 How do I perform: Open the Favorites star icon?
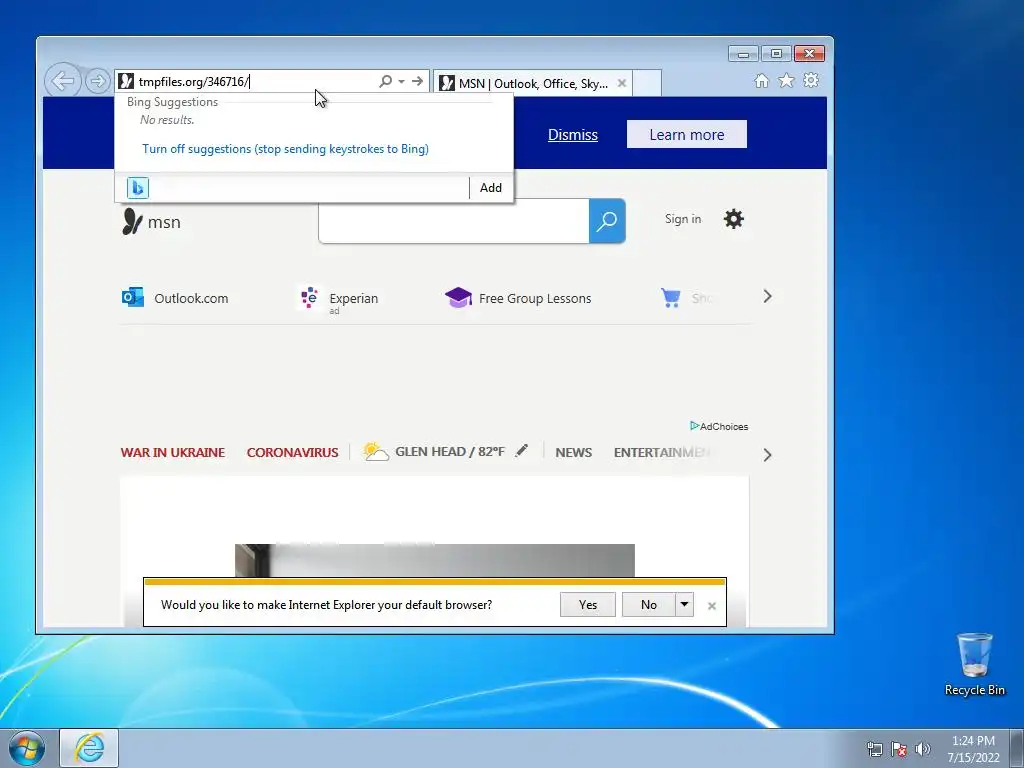tap(786, 80)
